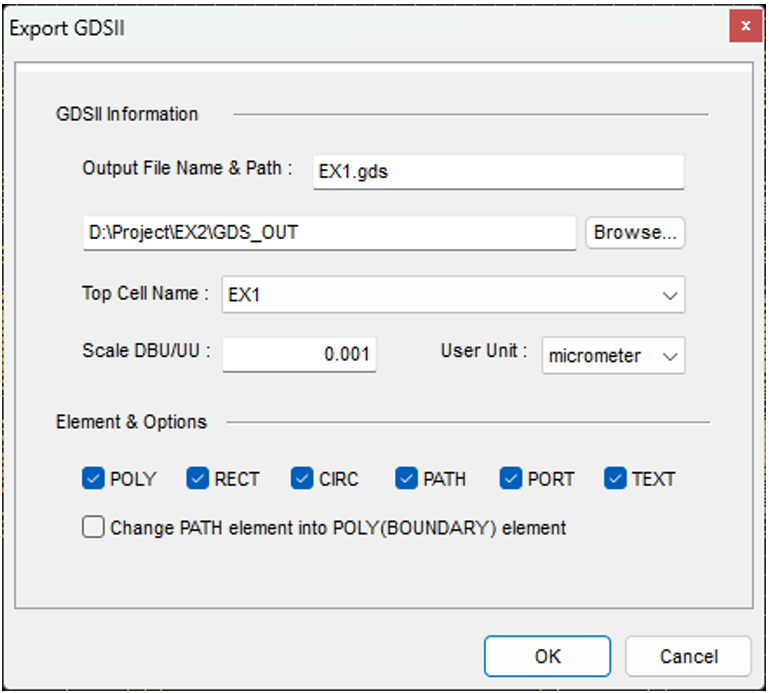Screen dimensions: 769x693
Task: Toggle the RECT element checkbox
Action: click(198, 479)
